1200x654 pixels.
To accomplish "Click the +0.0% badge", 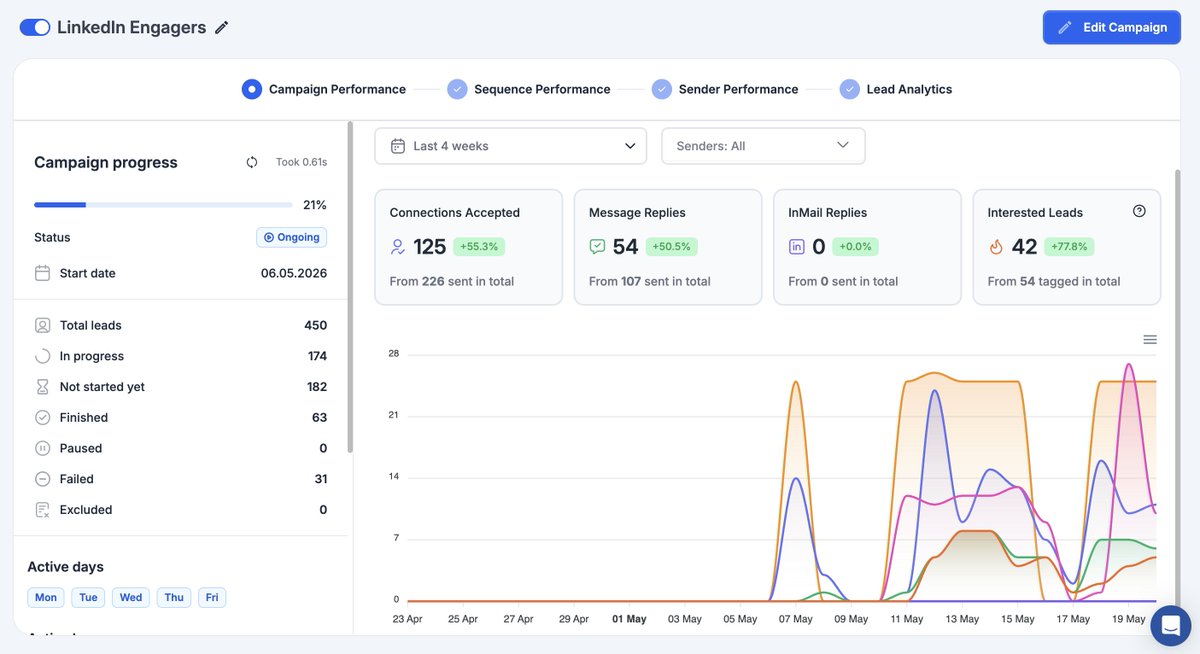I will click(856, 246).
